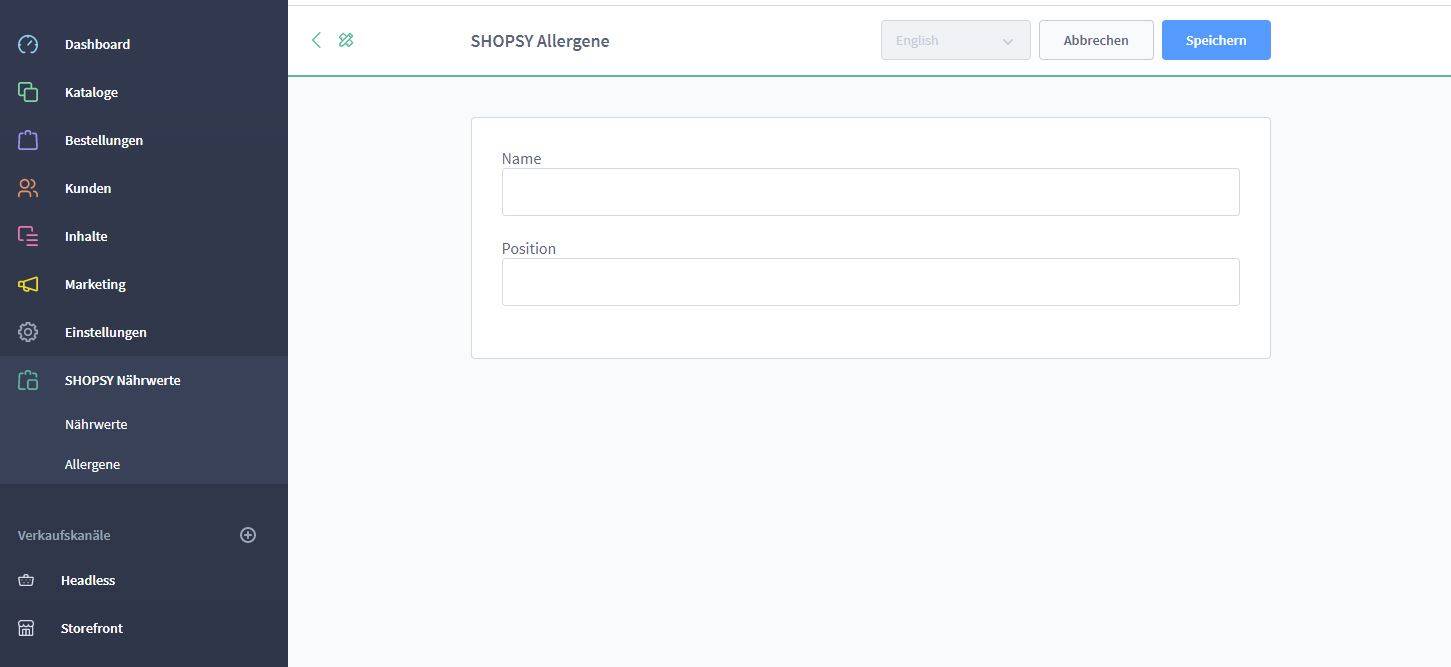Click the green diamond module icon in header

346,40
